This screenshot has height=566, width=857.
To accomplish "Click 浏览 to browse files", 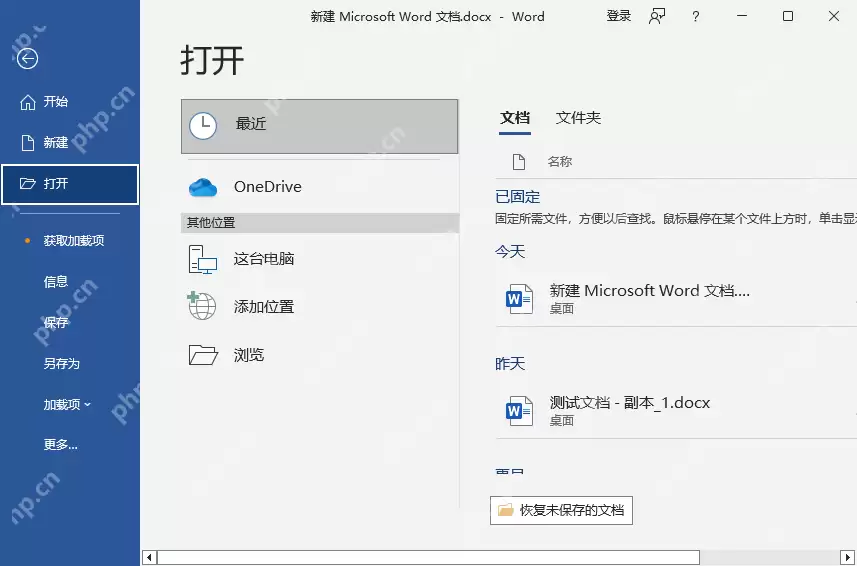I will tap(319, 355).
